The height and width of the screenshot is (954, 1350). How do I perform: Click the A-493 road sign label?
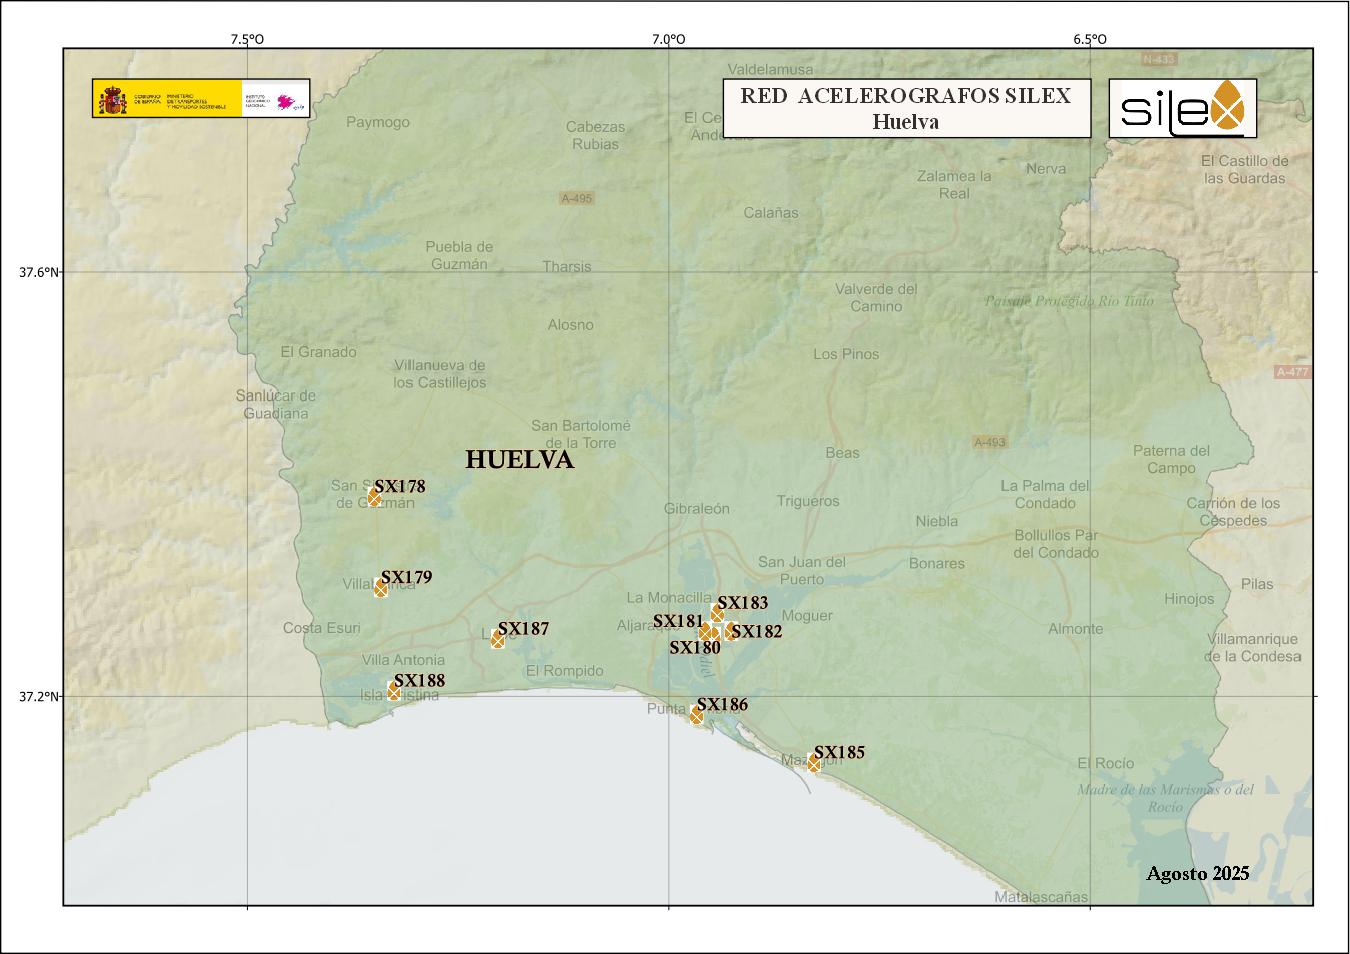pyautogui.click(x=989, y=442)
